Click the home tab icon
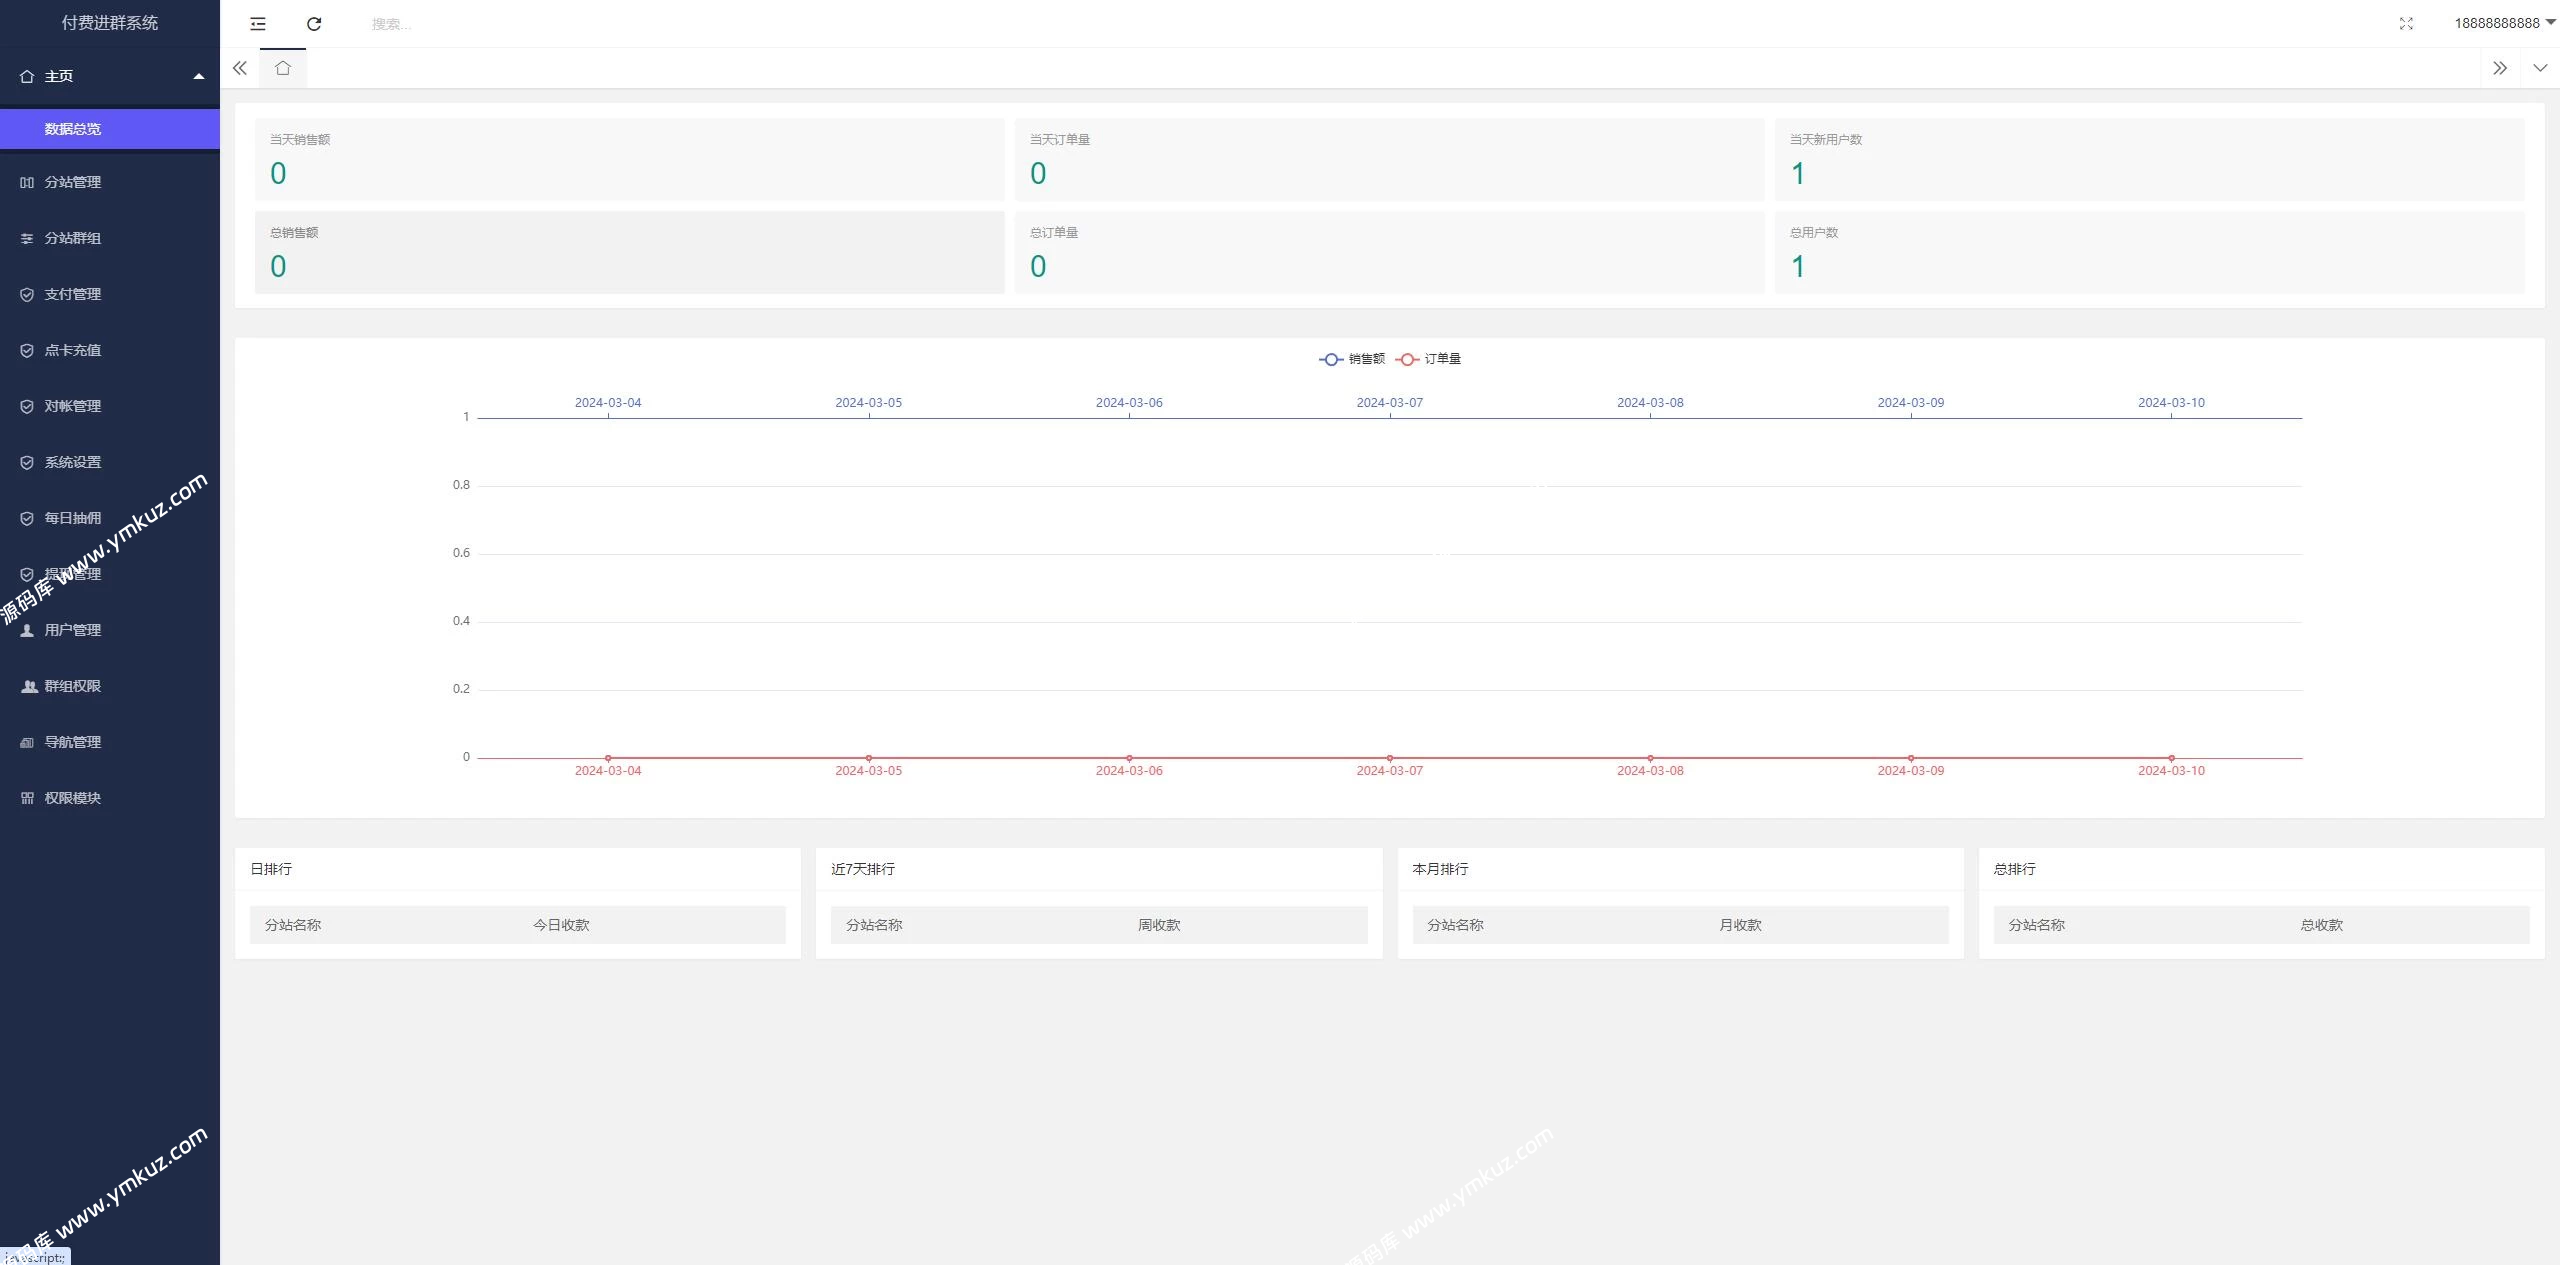Image resolution: width=2560 pixels, height=1265 pixels. (283, 68)
